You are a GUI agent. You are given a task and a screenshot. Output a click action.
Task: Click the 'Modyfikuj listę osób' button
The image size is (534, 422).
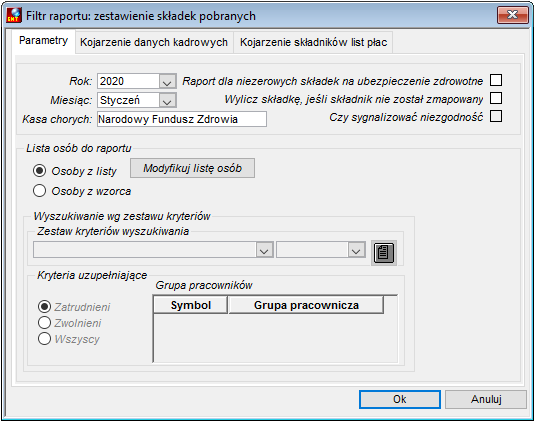(x=192, y=168)
